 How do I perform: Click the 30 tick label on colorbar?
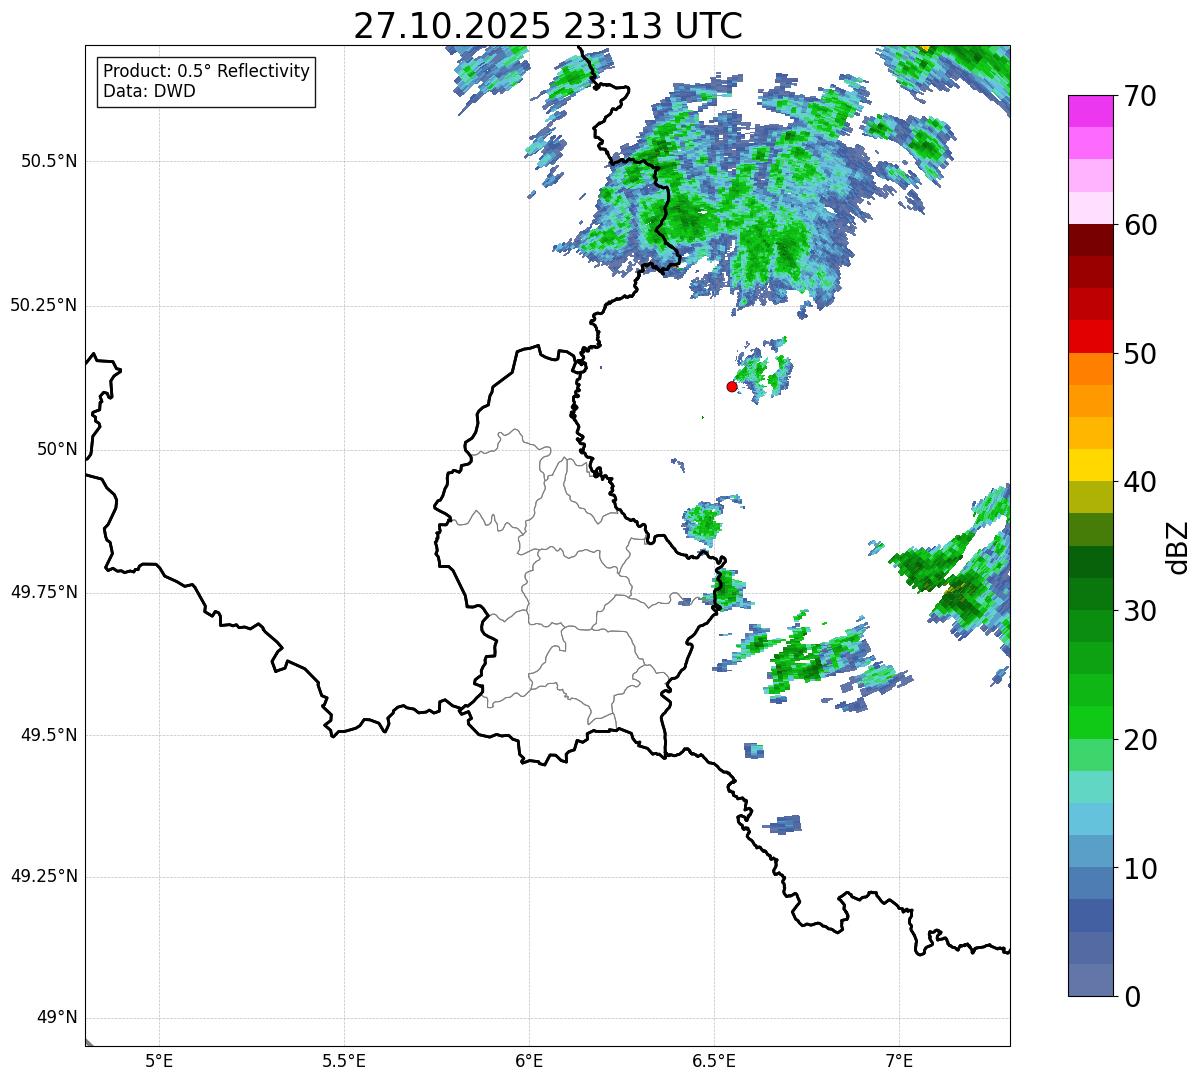1141,611
